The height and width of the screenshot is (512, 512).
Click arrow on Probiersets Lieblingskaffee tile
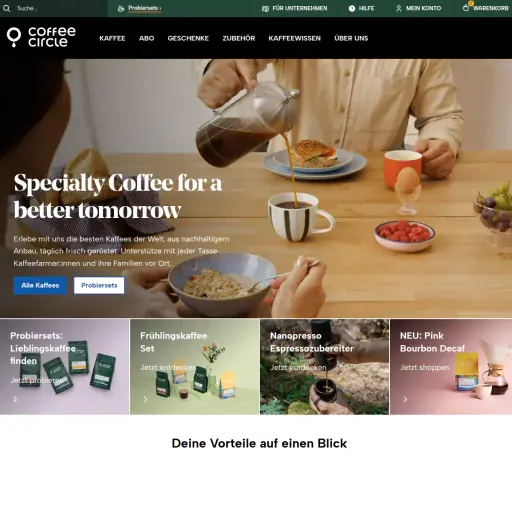[x=15, y=399]
